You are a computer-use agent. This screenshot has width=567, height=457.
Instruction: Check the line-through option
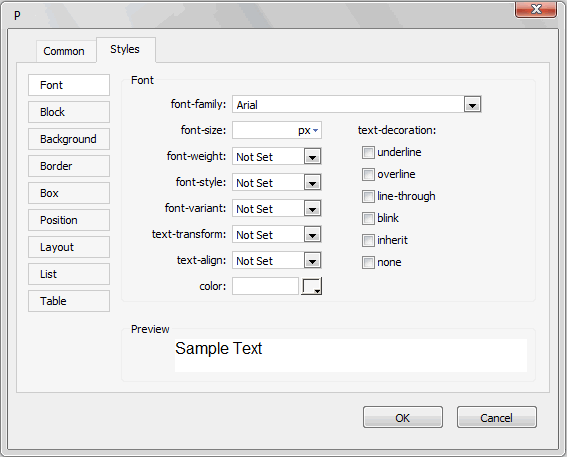(x=368, y=197)
